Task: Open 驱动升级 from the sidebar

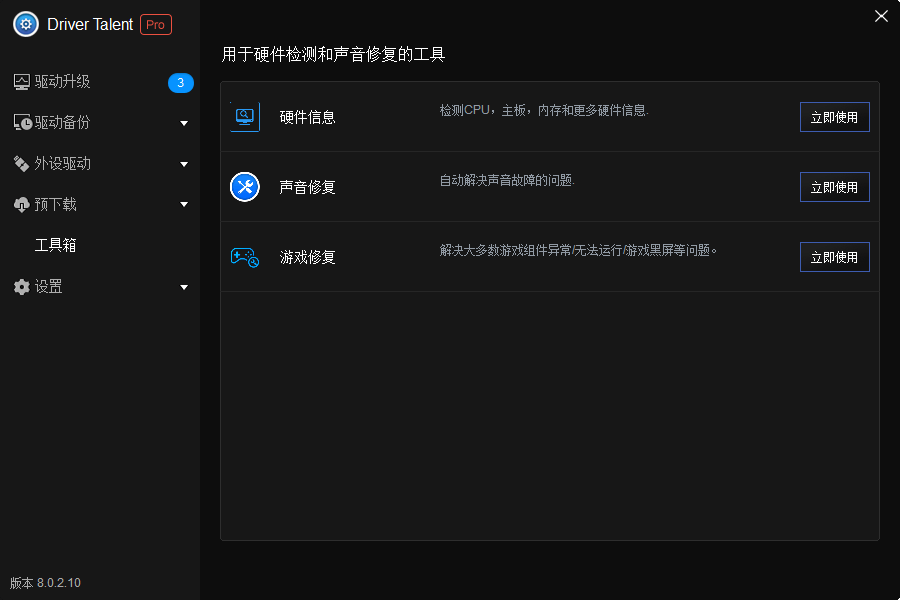Action: pyautogui.click(x=60, y=82)
